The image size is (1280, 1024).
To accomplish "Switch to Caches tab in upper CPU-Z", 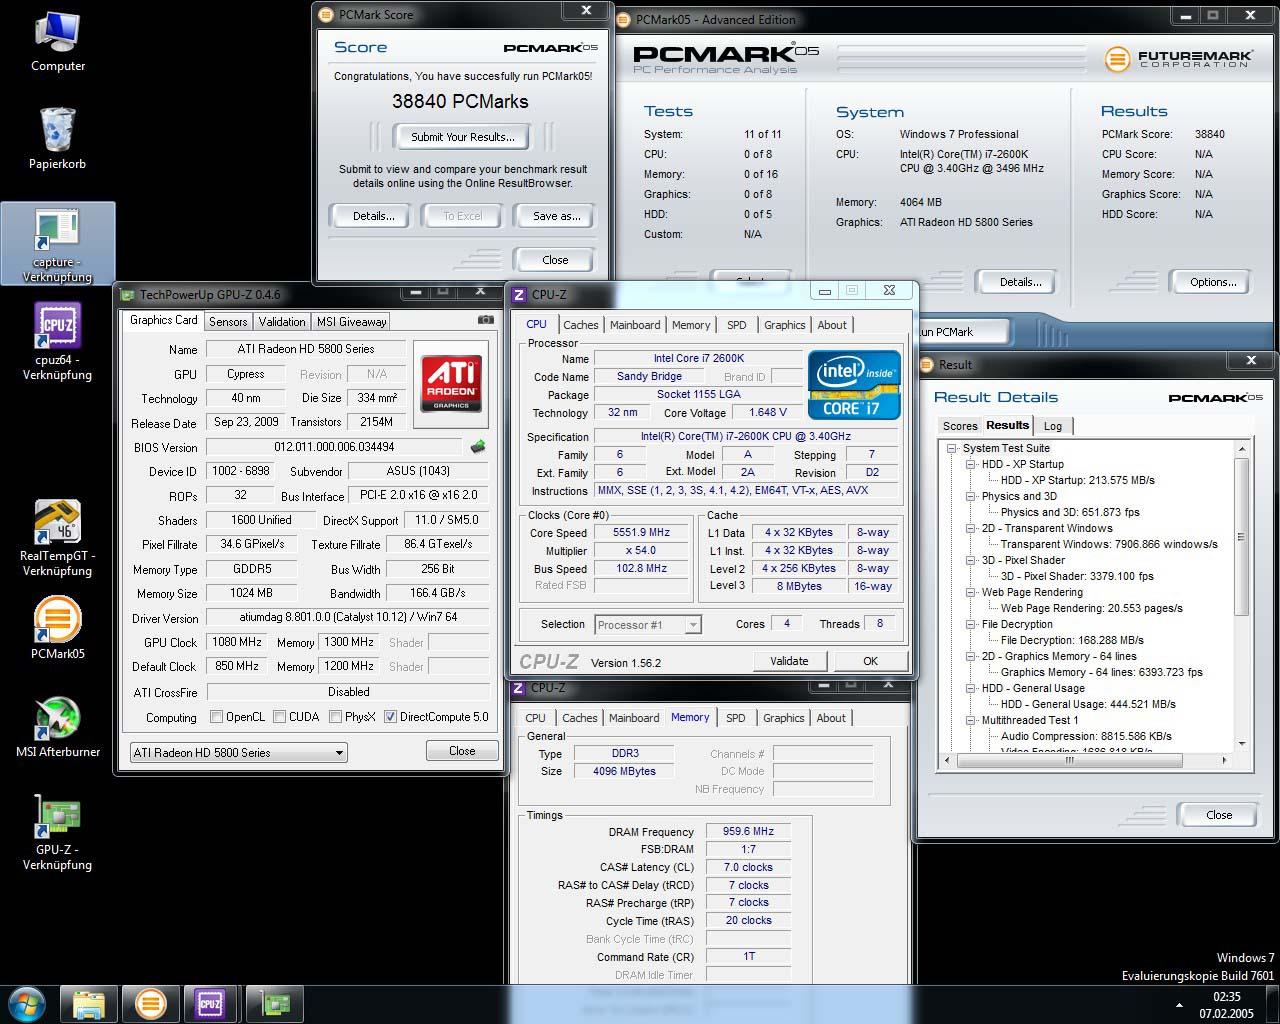I will pyautogui.click(x=580, y=325).
